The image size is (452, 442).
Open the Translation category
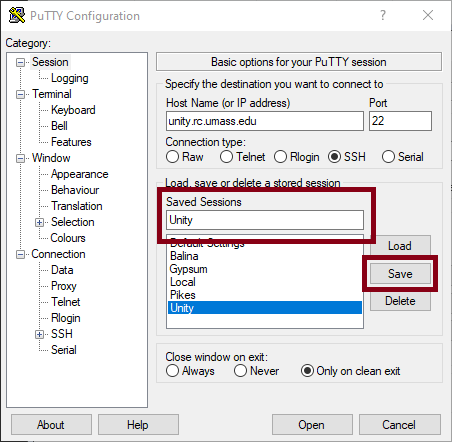click(x=77, y=206)
